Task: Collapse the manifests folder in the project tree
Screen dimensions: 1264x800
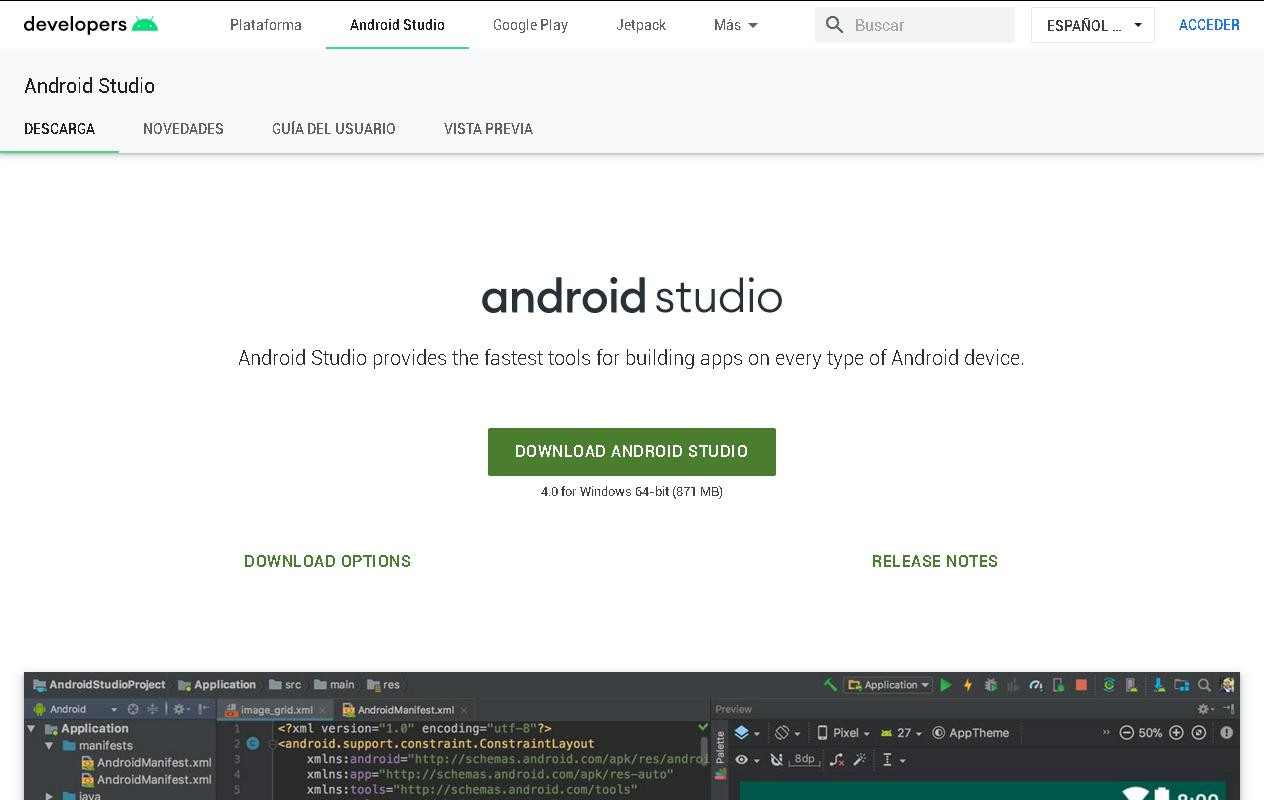Action: 48,744
